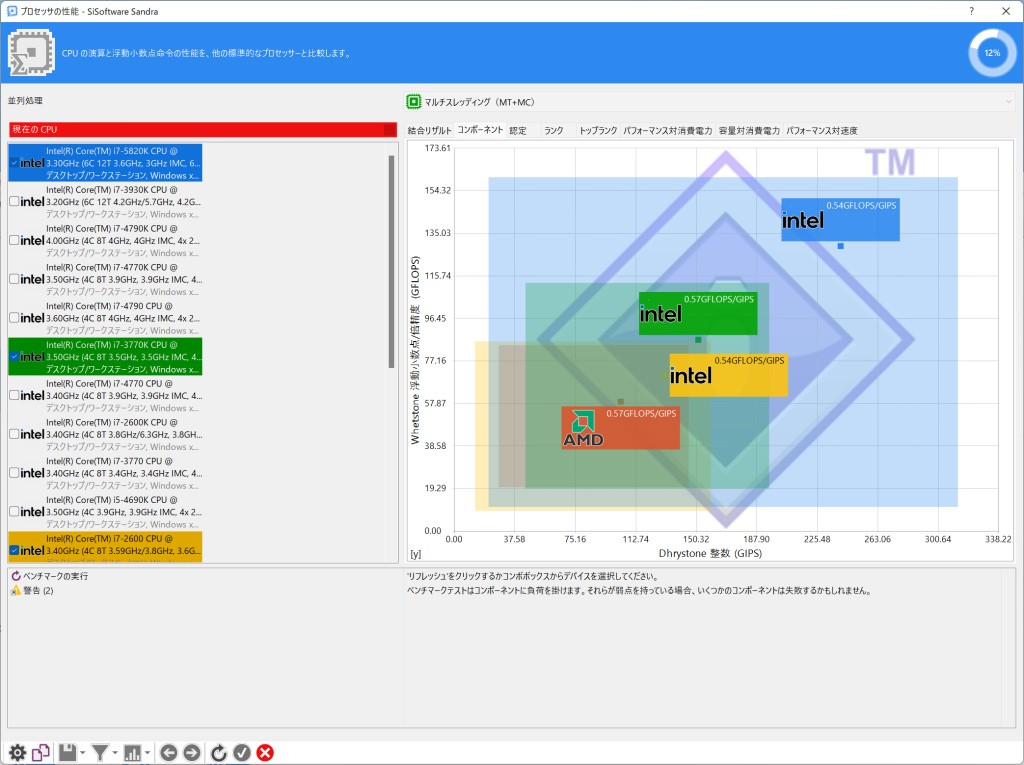Tick the Core i7-4770K checkbox
This screenshot has width=1024, height=765.
(14, 279)
